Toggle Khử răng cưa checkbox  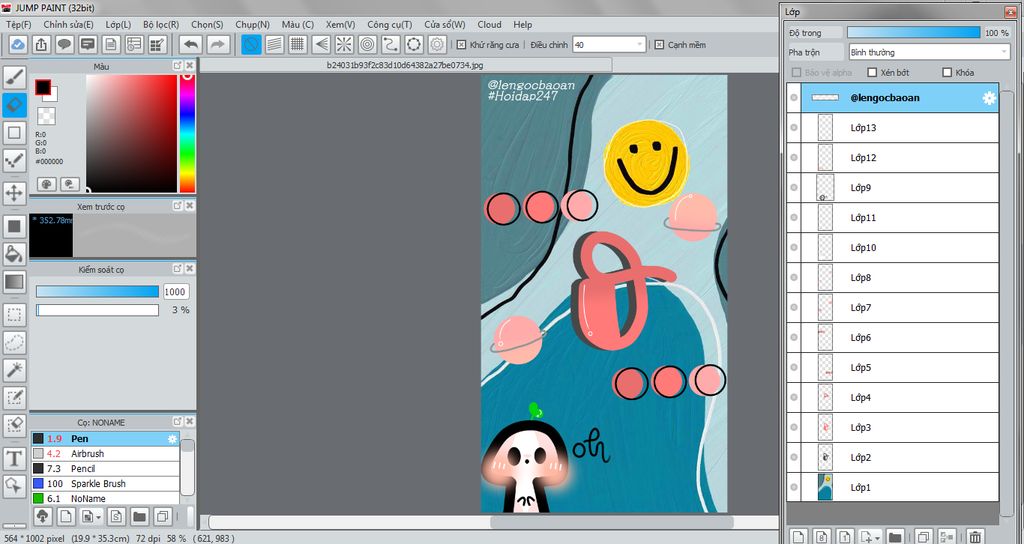click(461, 44)
